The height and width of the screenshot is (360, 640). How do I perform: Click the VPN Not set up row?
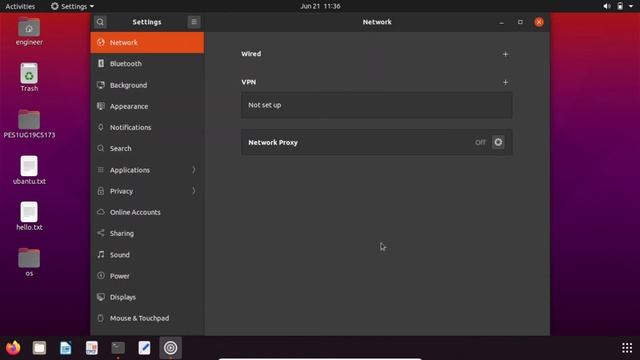[376, 105]
